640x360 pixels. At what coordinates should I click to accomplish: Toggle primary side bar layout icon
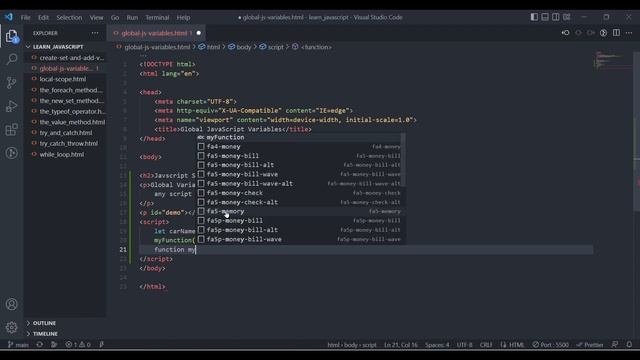pyautogui.click(x=534, y=17)
